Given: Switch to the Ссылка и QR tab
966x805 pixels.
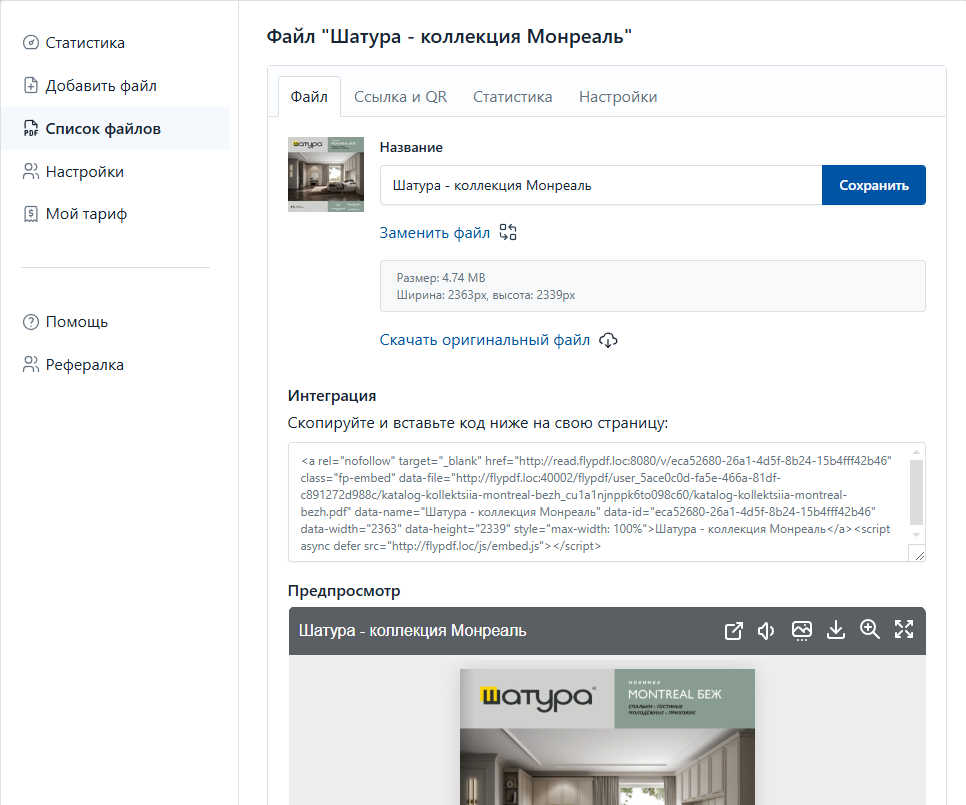Looking at the screenshot, I should pyautogui.click(x=400, y=97).
